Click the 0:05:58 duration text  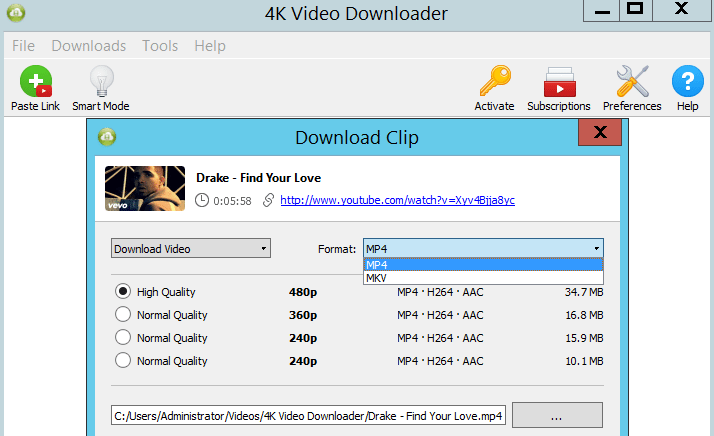tap(232, 201)
